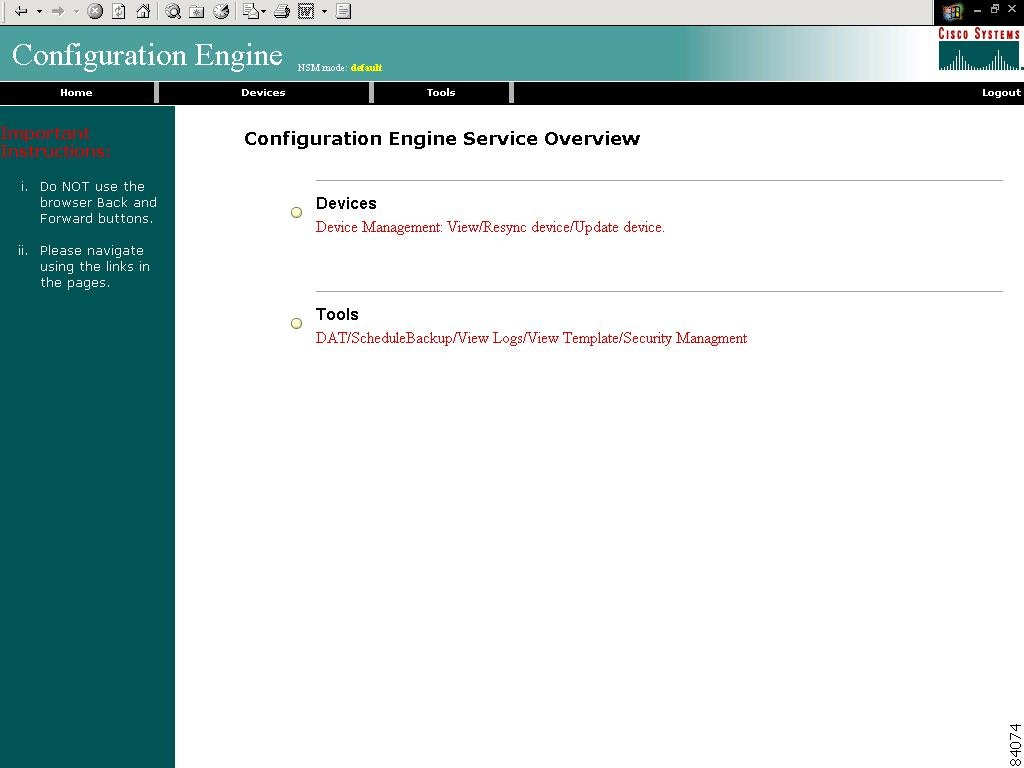Click the default NSM mode value
Viewport: 1024px width, 768px height.
click(x=367, y=67)
